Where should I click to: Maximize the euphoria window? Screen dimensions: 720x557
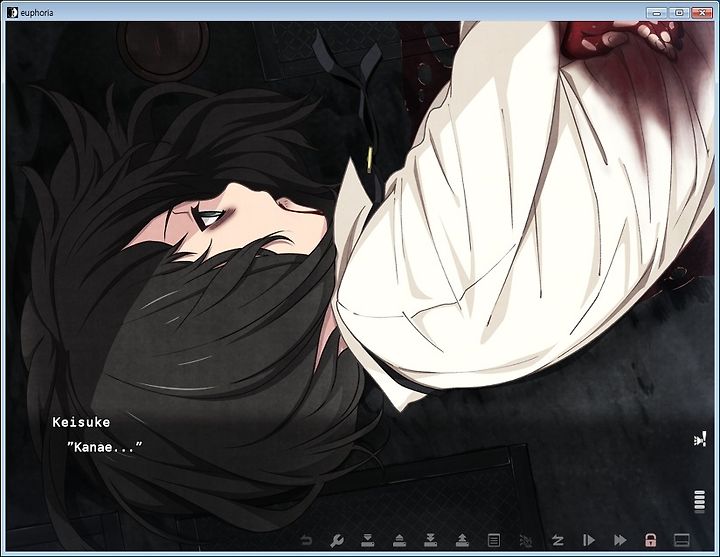(x=679, y=13)
